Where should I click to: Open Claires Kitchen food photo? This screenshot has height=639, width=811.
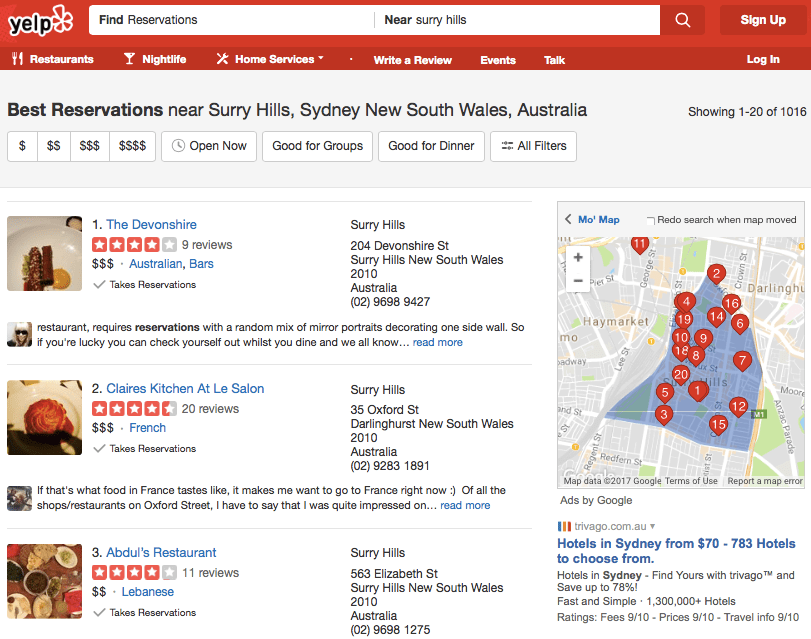[44, 418]
